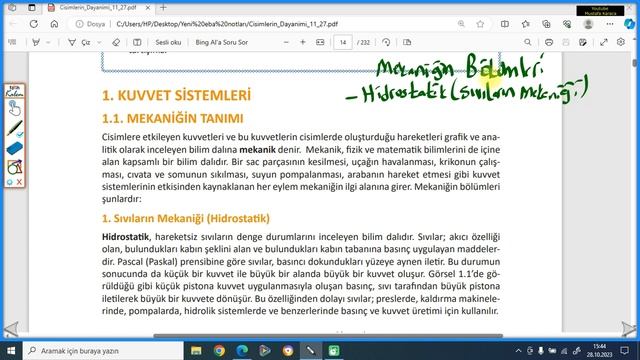Open the profile avatar menu
This screenshot has height=360, width=640.
click(x=588, y=24)
